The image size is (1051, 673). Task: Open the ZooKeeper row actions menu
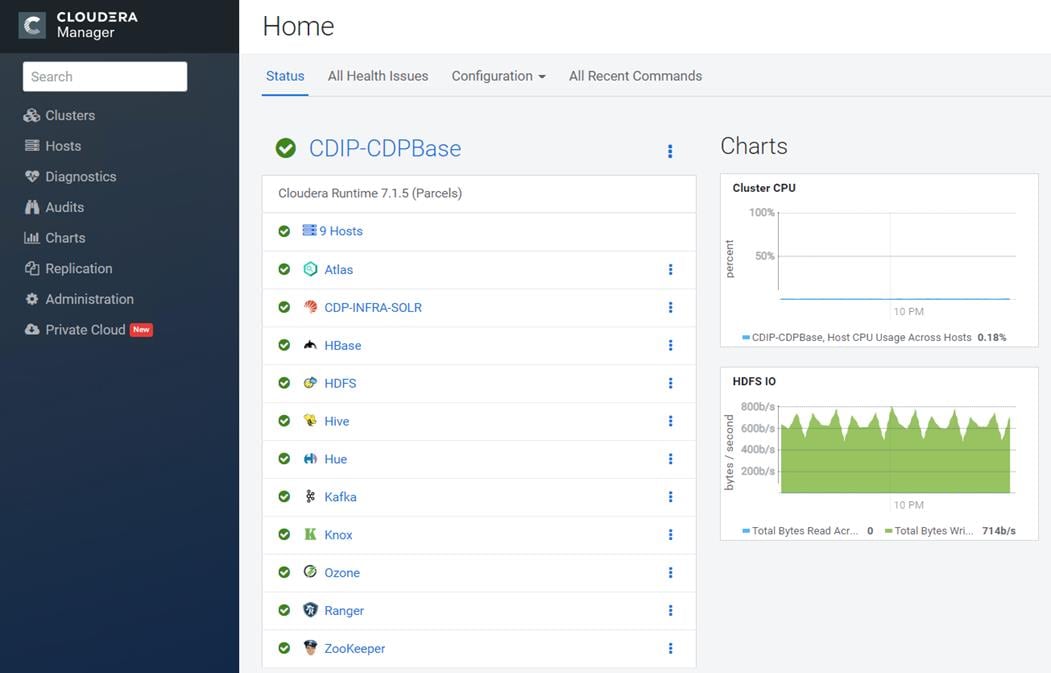tap(670, 648)
